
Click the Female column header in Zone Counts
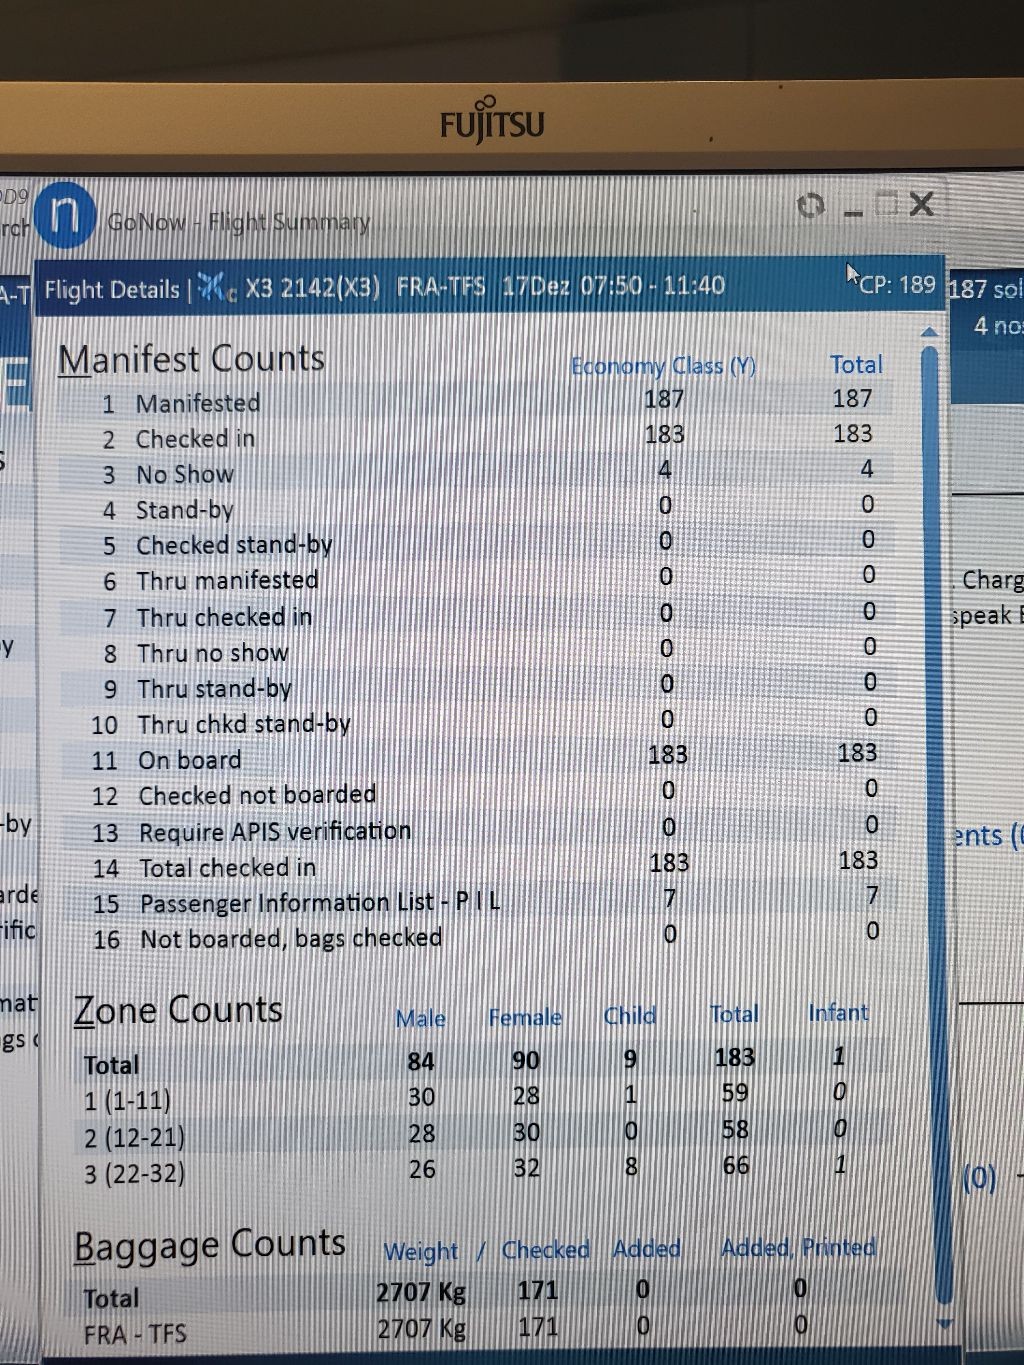pos(525,1017)
